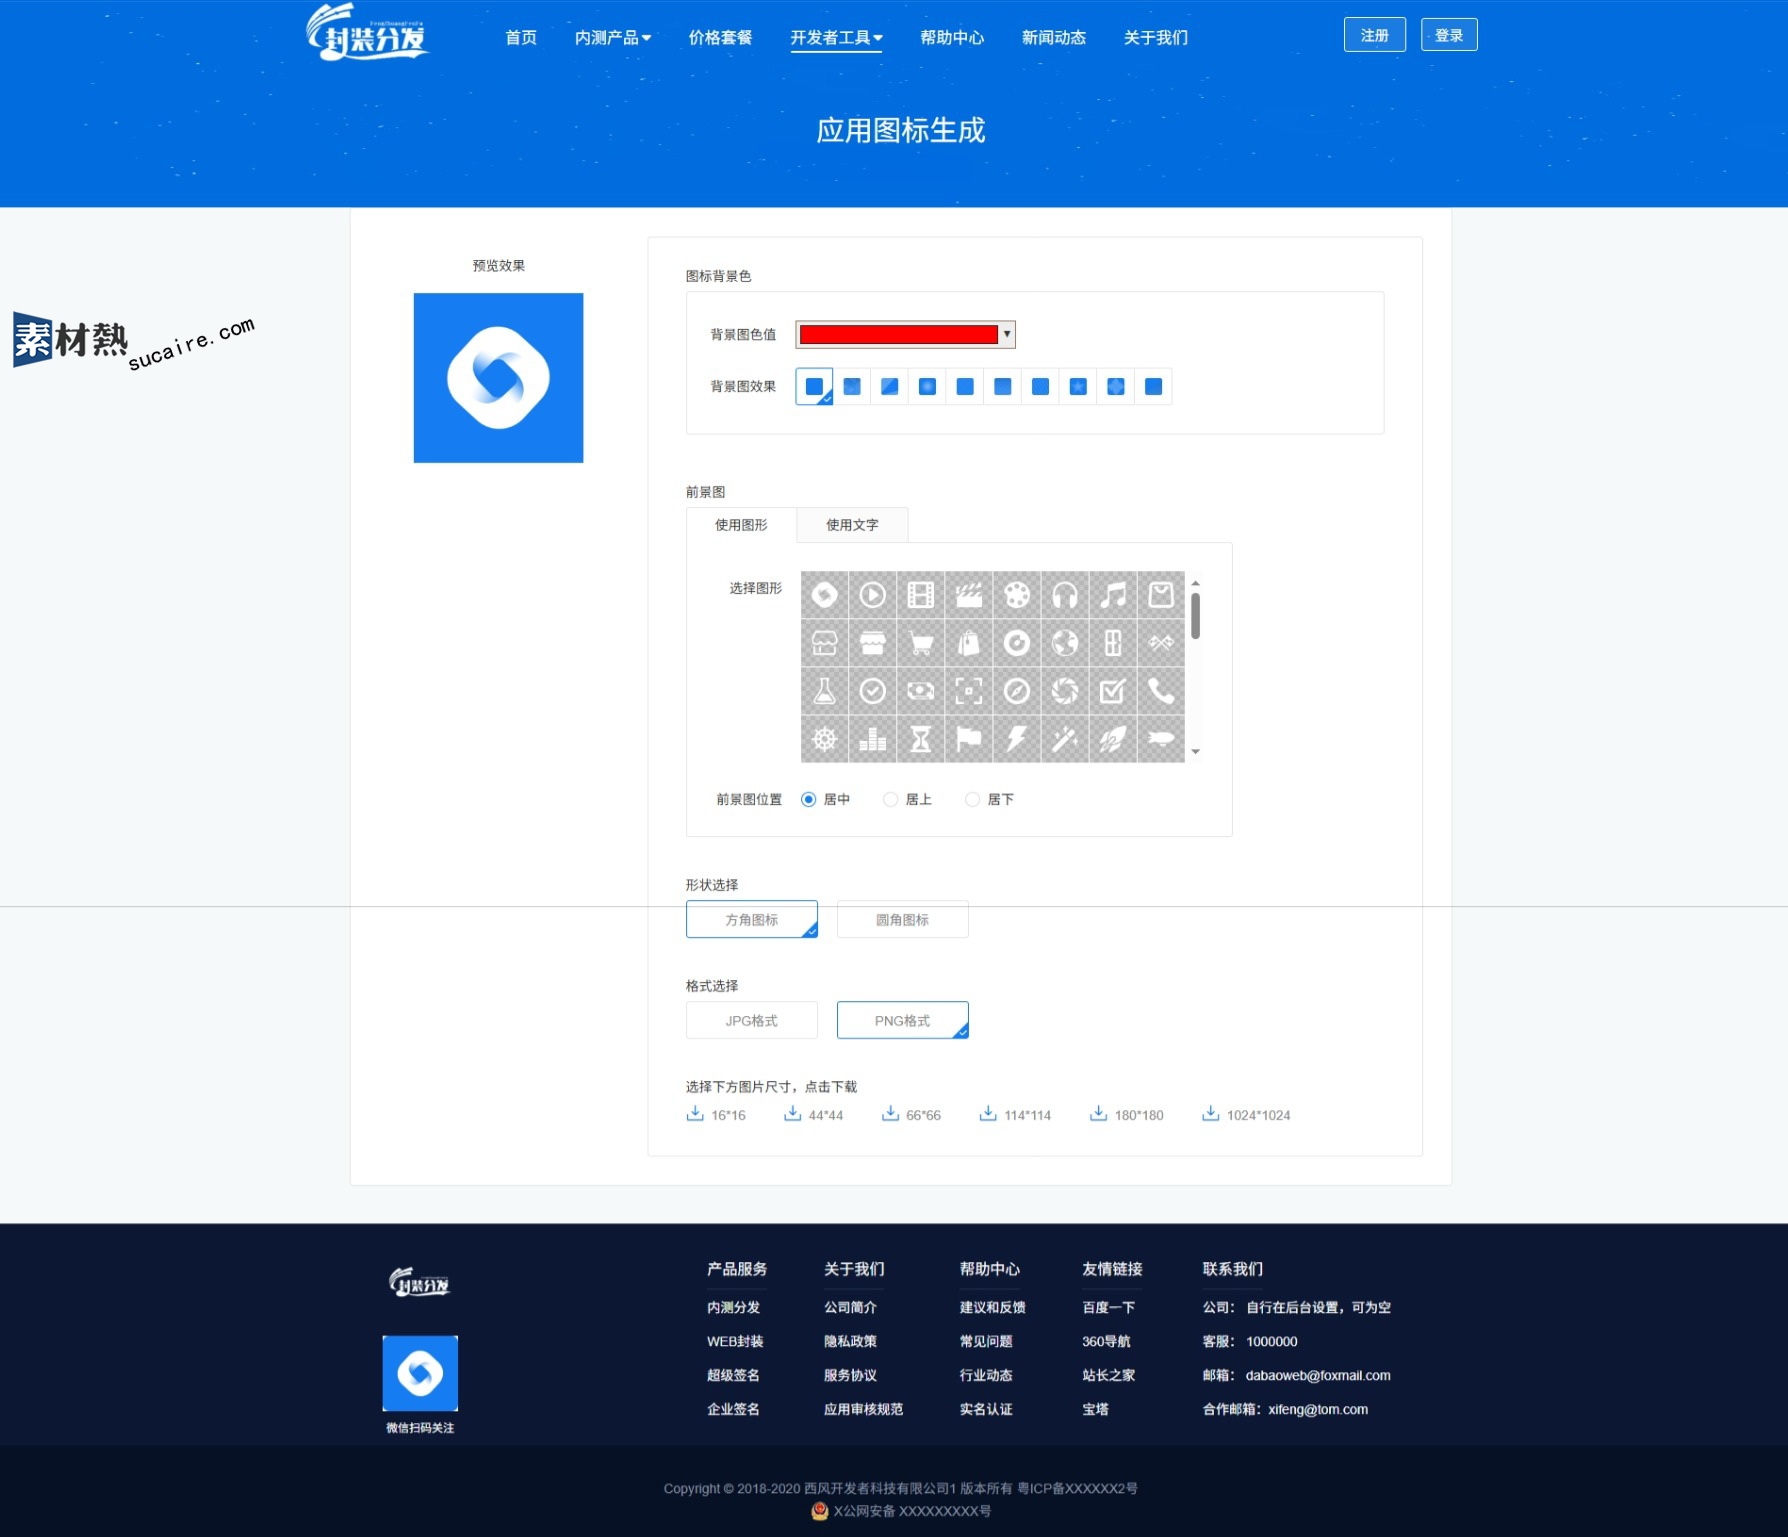The height and width of the screenshot is (1537, 1788).
Task: Pick the lab flask shape
Action: (x=824, y=691)
